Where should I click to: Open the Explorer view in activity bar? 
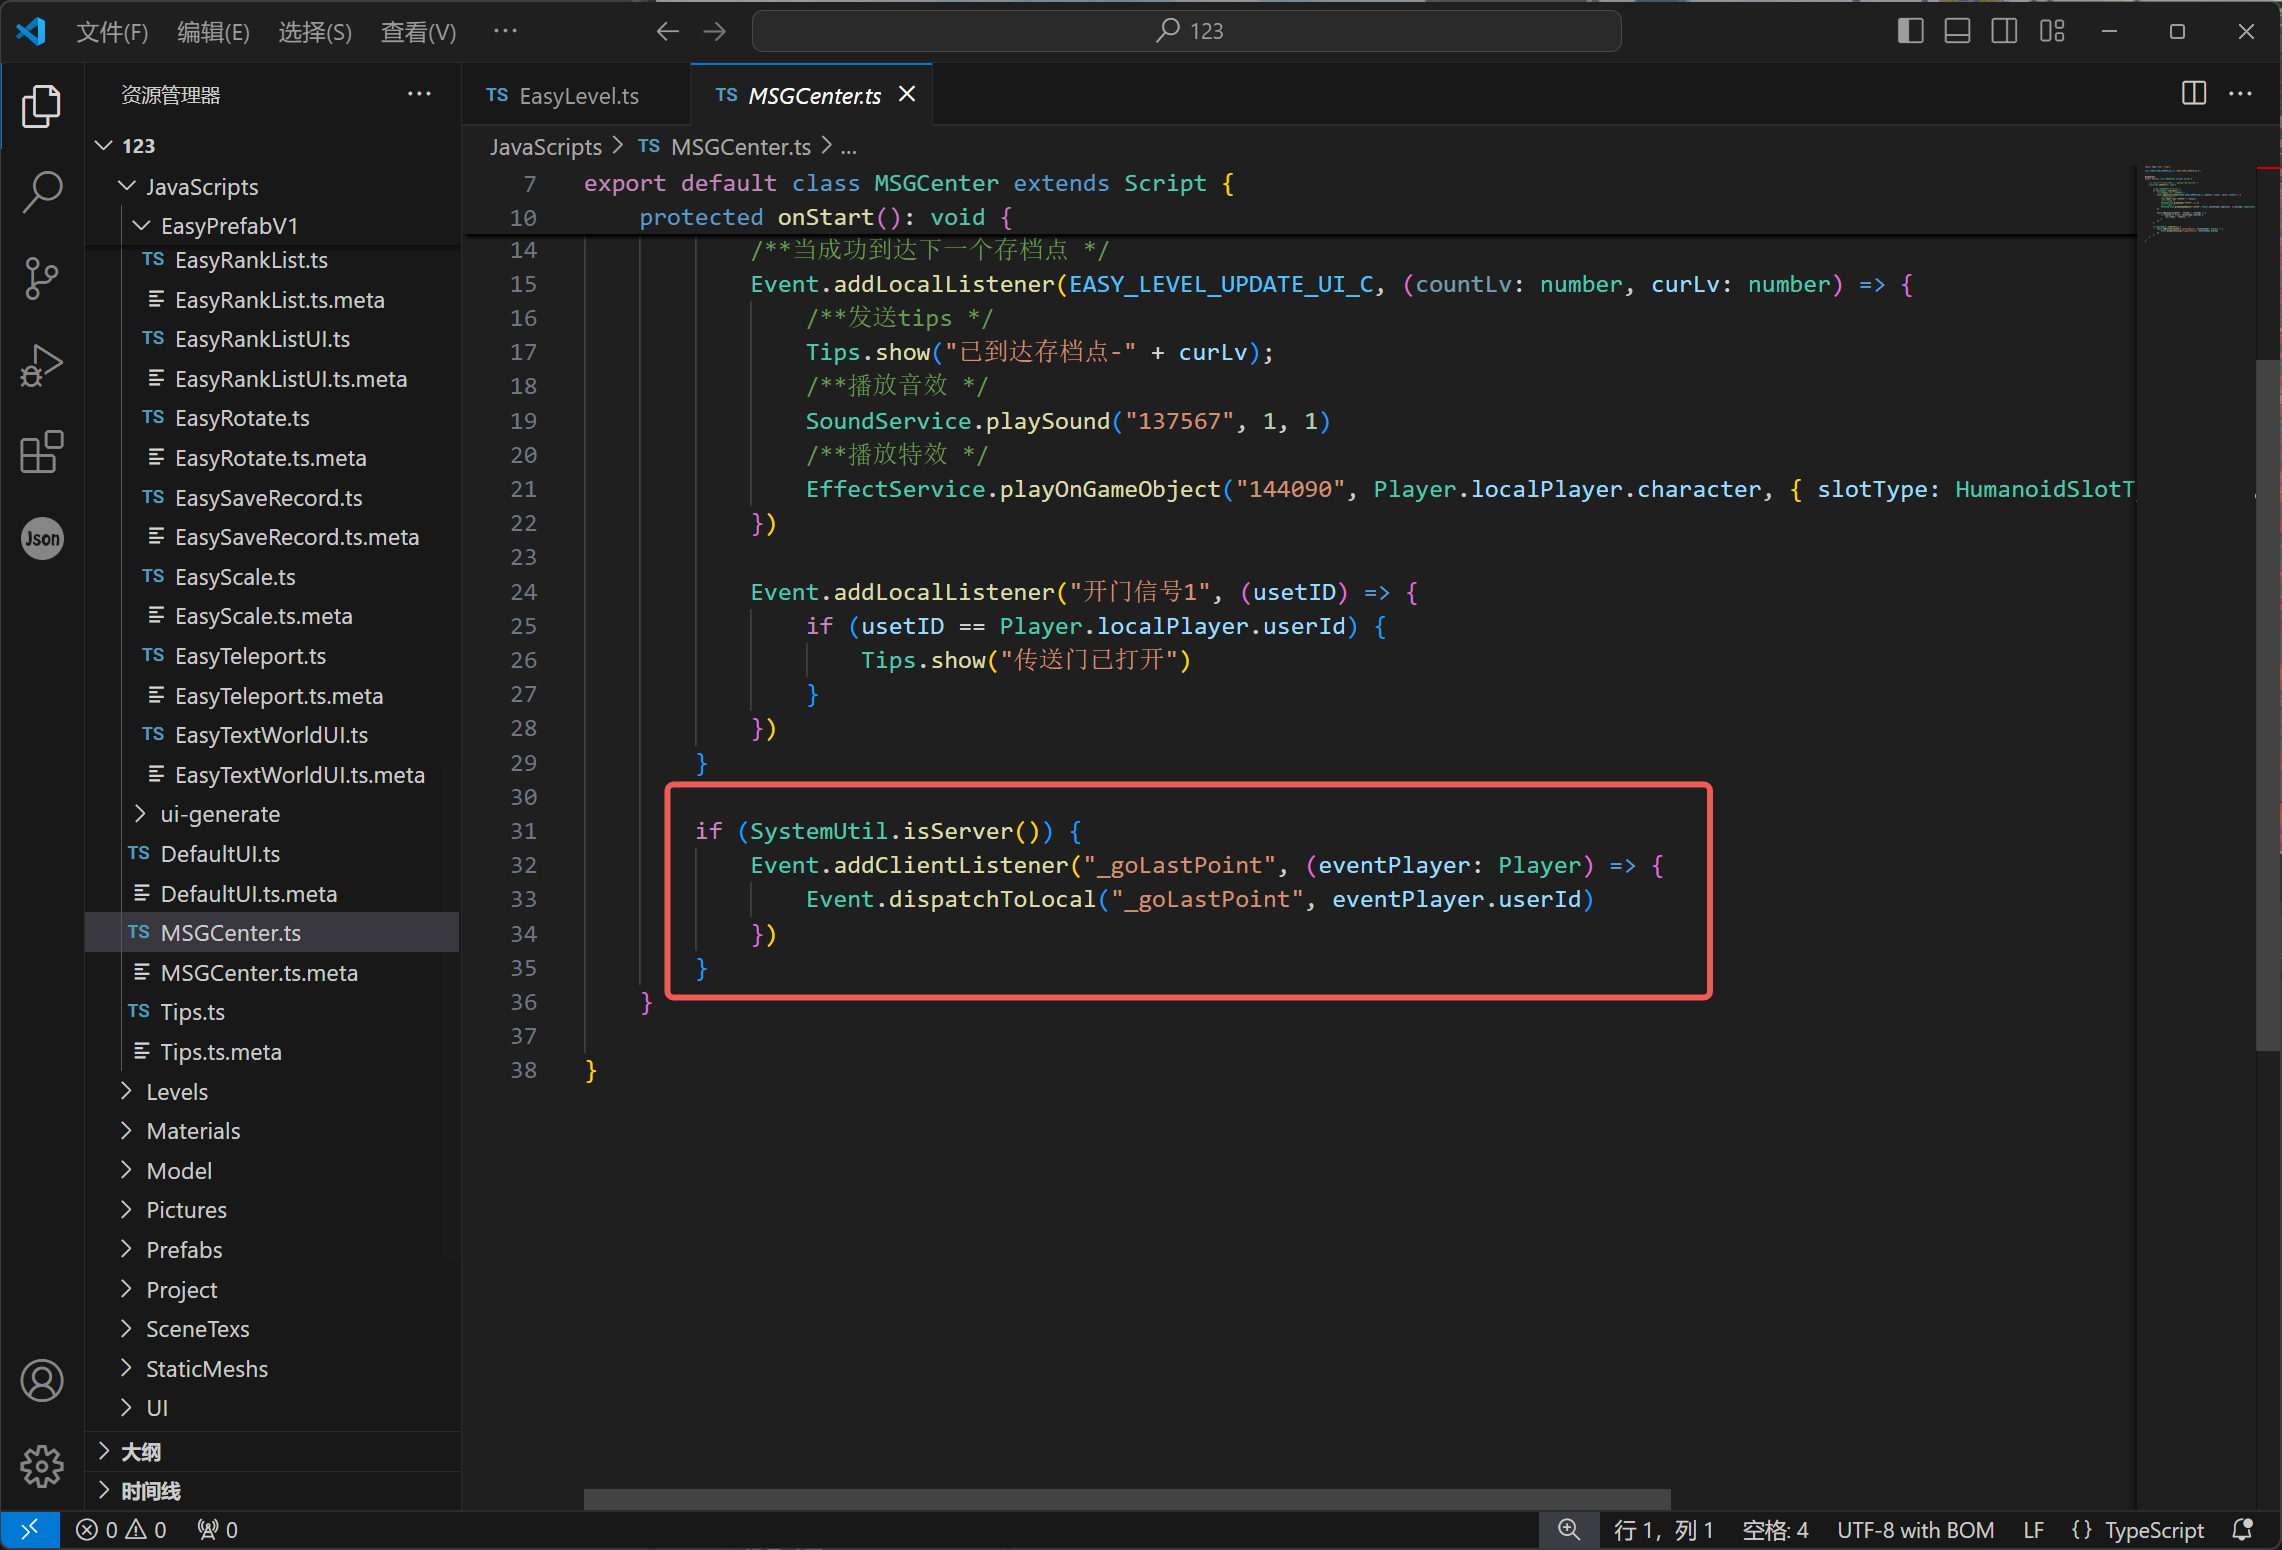(41, 106)
